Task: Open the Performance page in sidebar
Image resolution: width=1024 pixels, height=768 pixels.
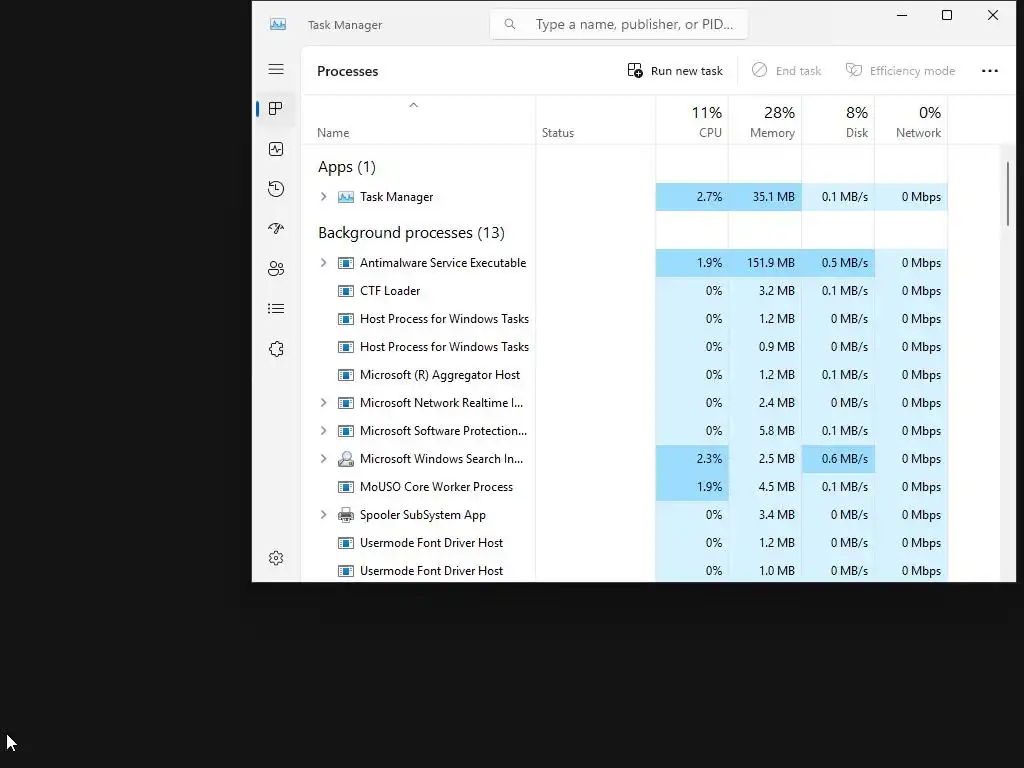Action: [276, 149]
